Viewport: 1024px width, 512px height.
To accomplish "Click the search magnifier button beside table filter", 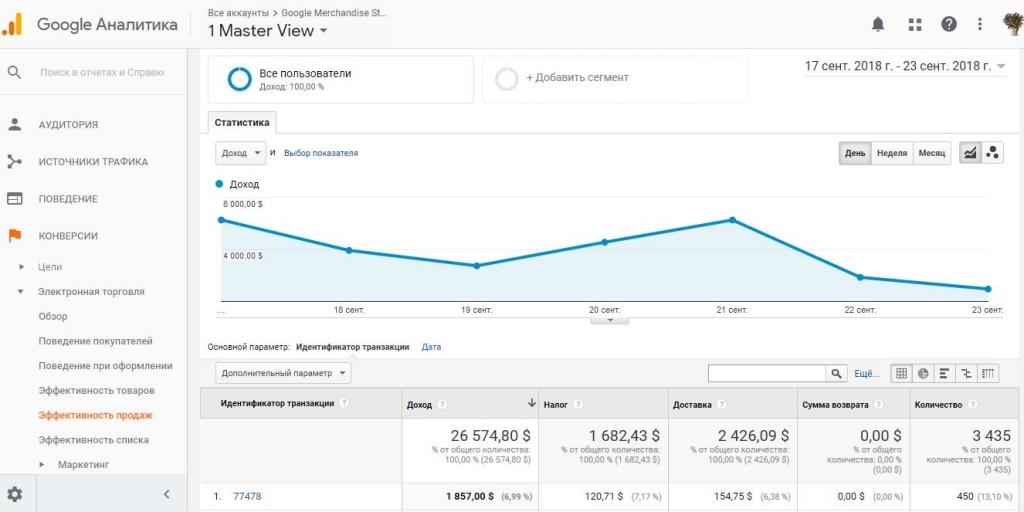I will 835,374.
